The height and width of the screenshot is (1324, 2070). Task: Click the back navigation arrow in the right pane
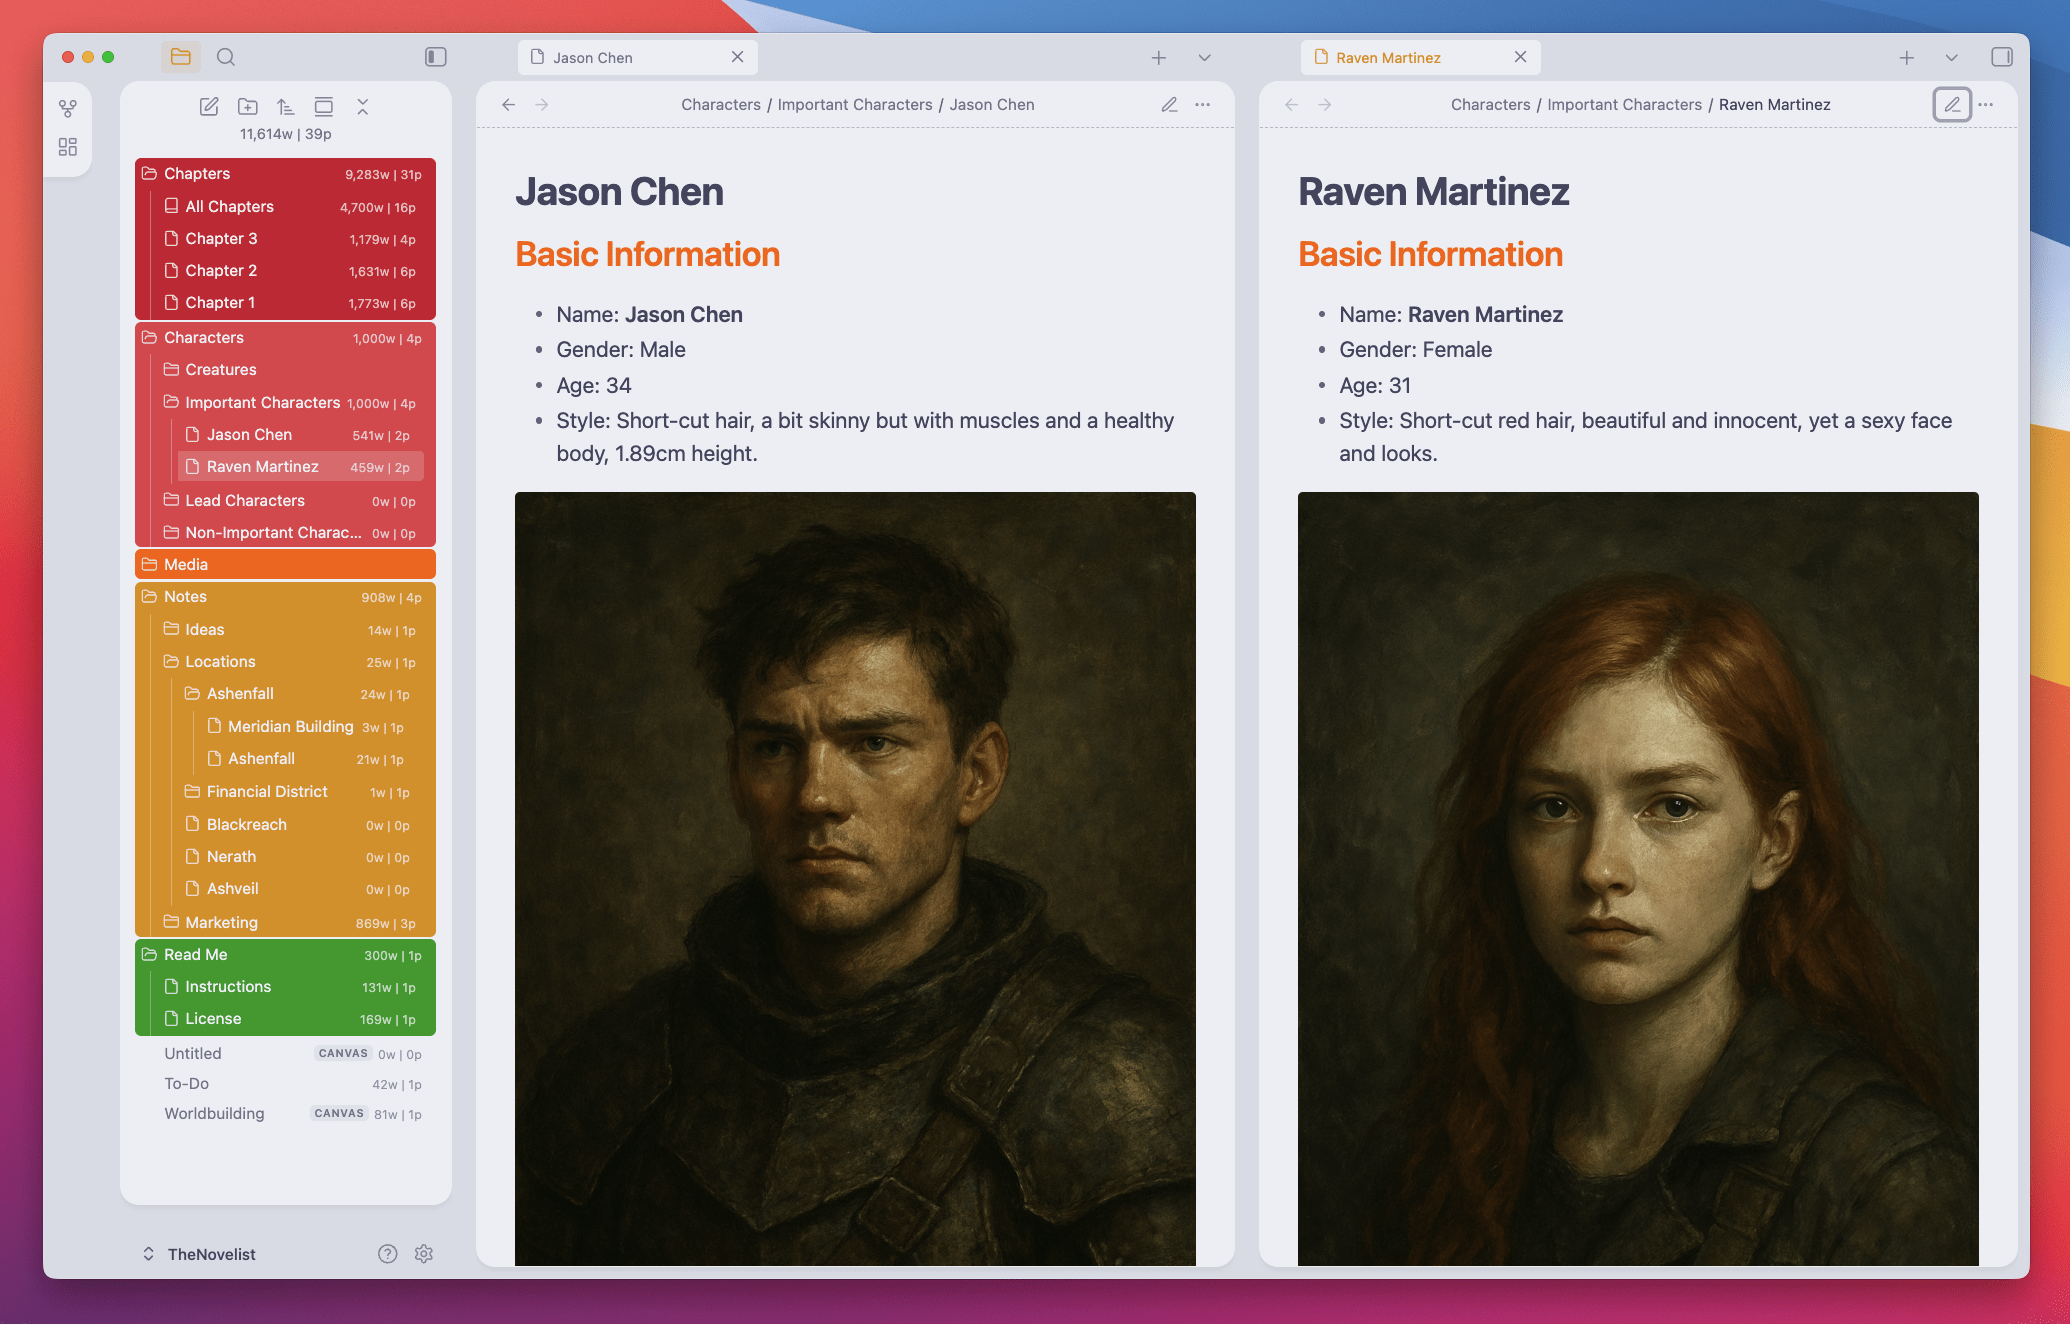pyautogui.click(x=1291, y=104)
